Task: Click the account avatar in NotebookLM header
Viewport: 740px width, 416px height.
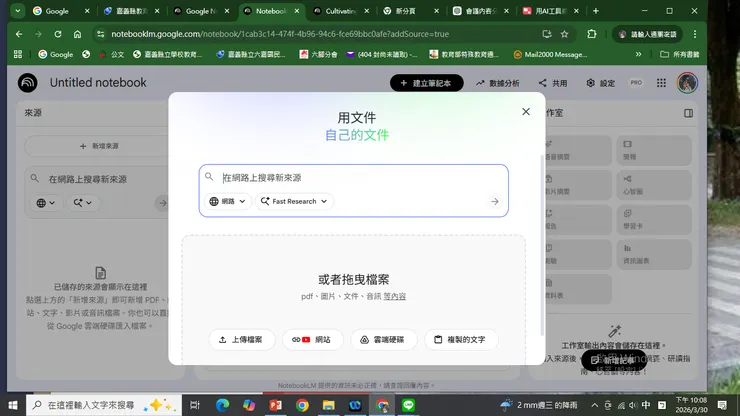Action: [687, 83]
